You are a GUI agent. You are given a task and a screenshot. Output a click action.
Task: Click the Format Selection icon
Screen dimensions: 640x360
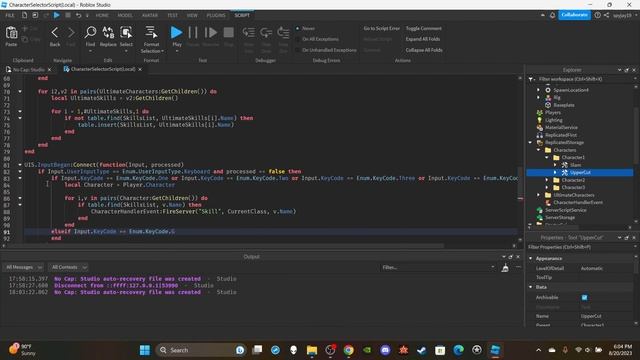pos(151,32)
